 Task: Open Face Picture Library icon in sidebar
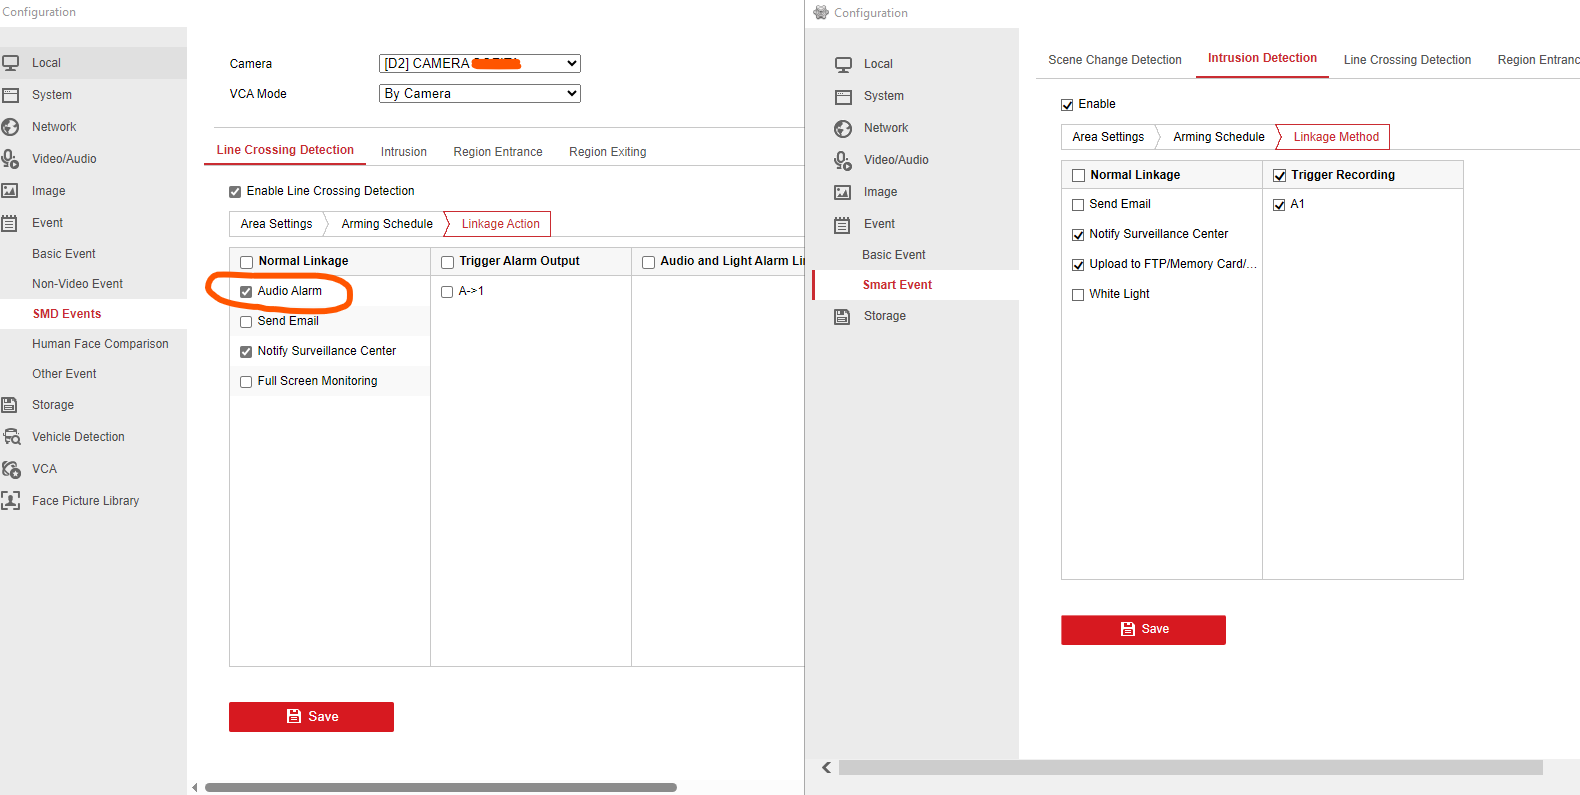coord(11,501)
